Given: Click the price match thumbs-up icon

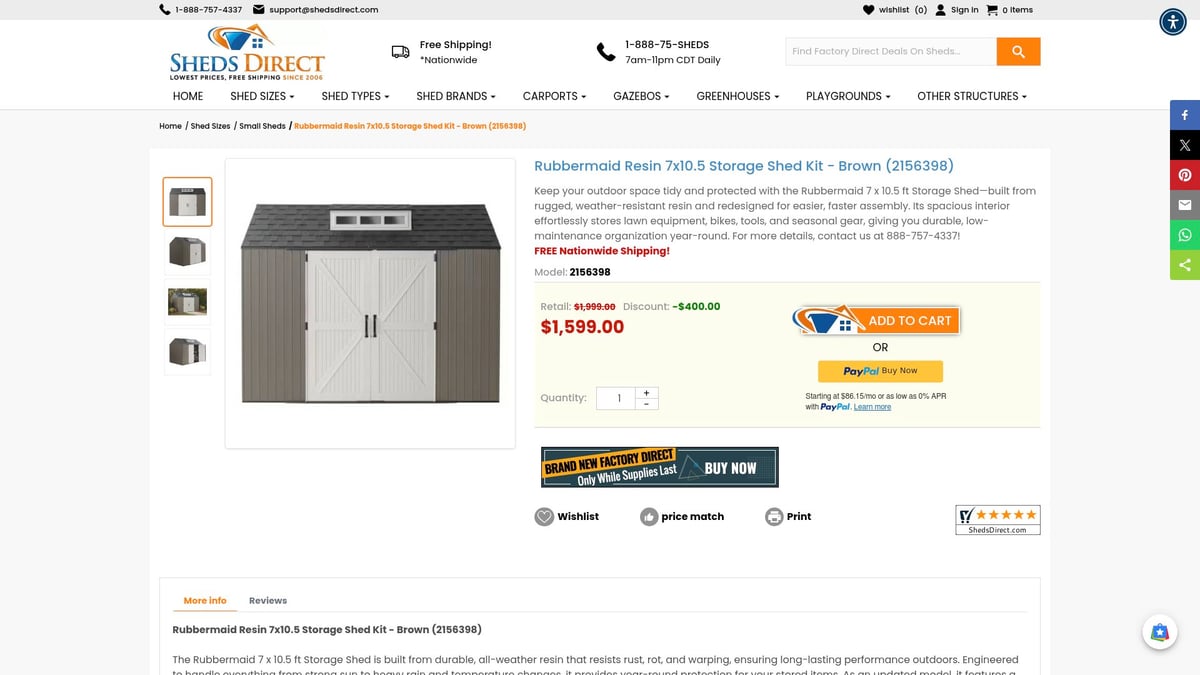Looking at the screenshot, I should click(x=649, y=517).
